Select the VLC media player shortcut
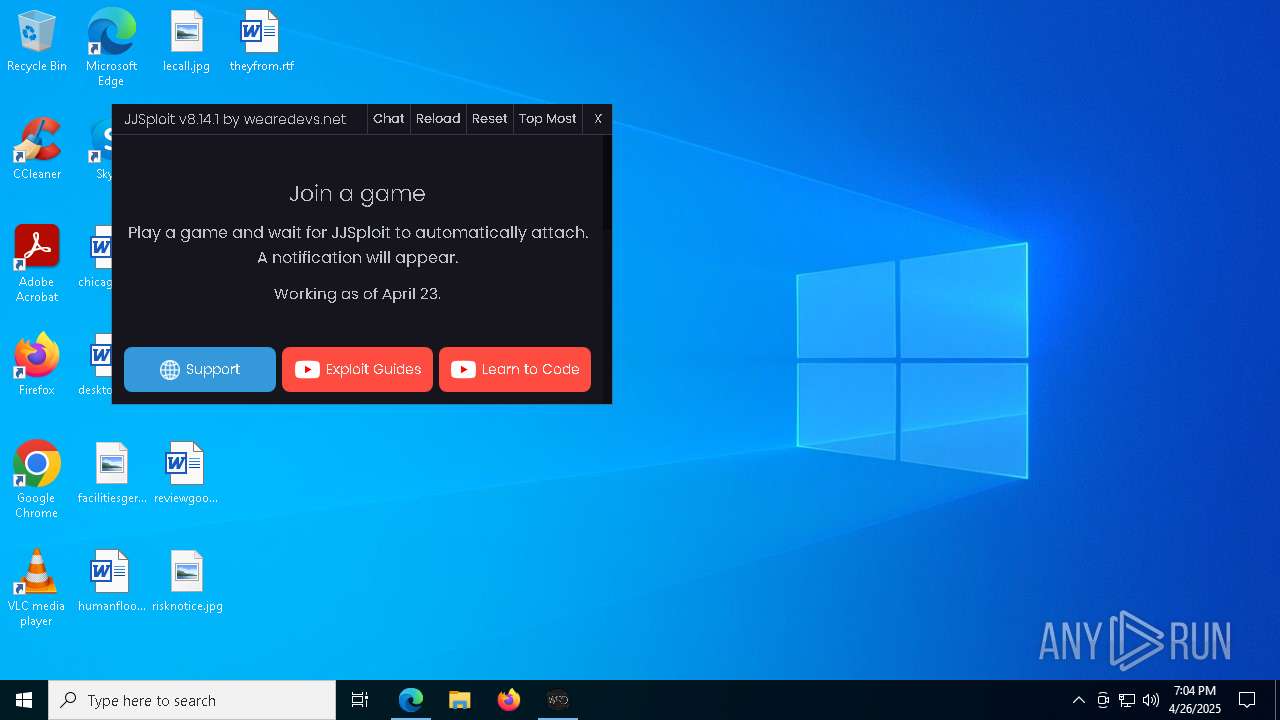The width and height of the screenshot is (1280, 720). point(37,588)
